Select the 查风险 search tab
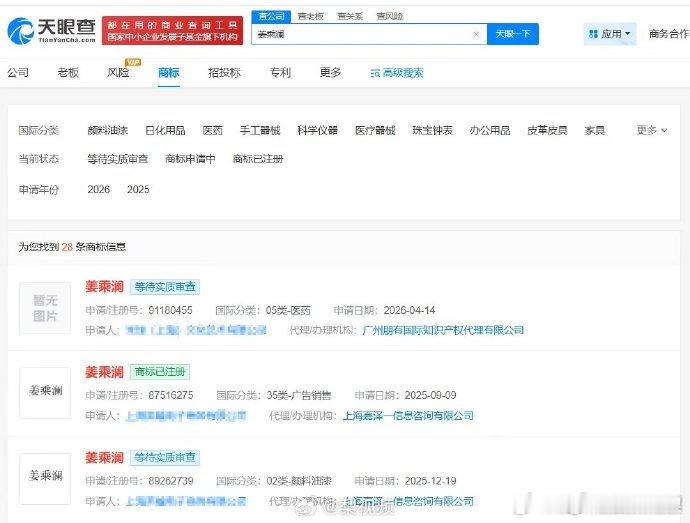The image size is (690, 523). click(390, 16)
